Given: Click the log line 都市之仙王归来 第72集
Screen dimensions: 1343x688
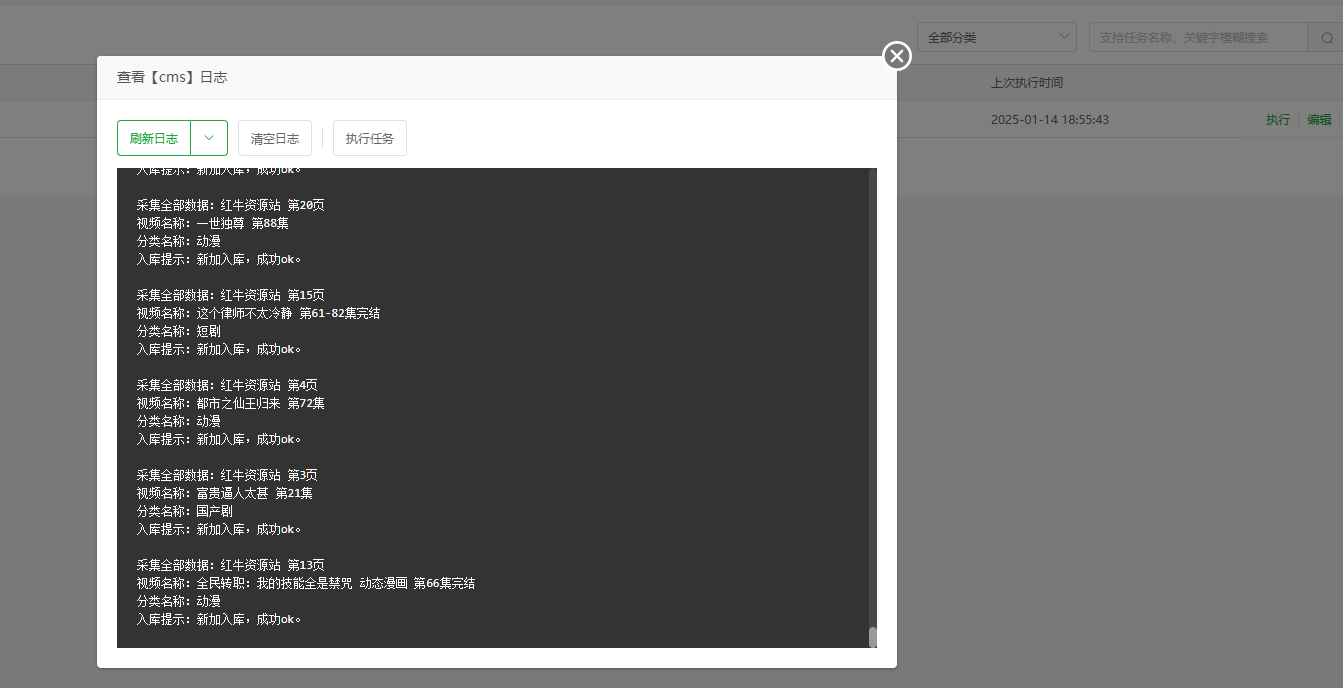Looking at the screenshot, I should point(231,404).
